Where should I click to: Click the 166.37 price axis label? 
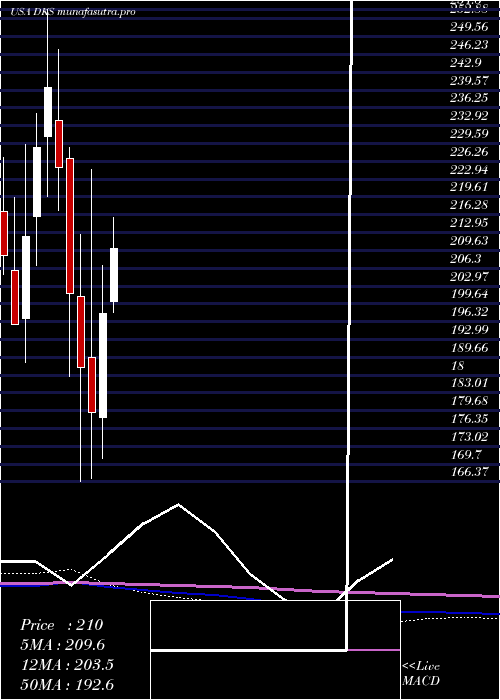[469, 472]
